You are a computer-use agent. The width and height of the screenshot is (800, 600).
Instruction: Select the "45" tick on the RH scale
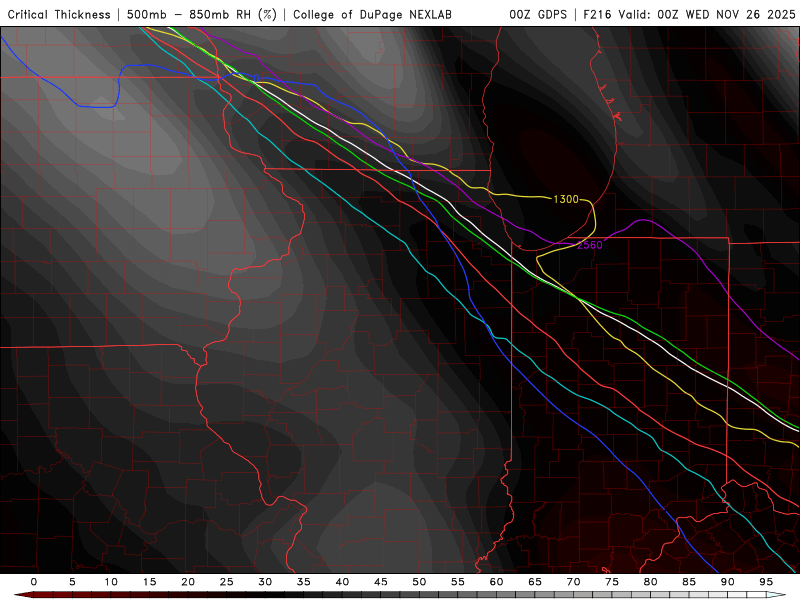pos(381,582)
